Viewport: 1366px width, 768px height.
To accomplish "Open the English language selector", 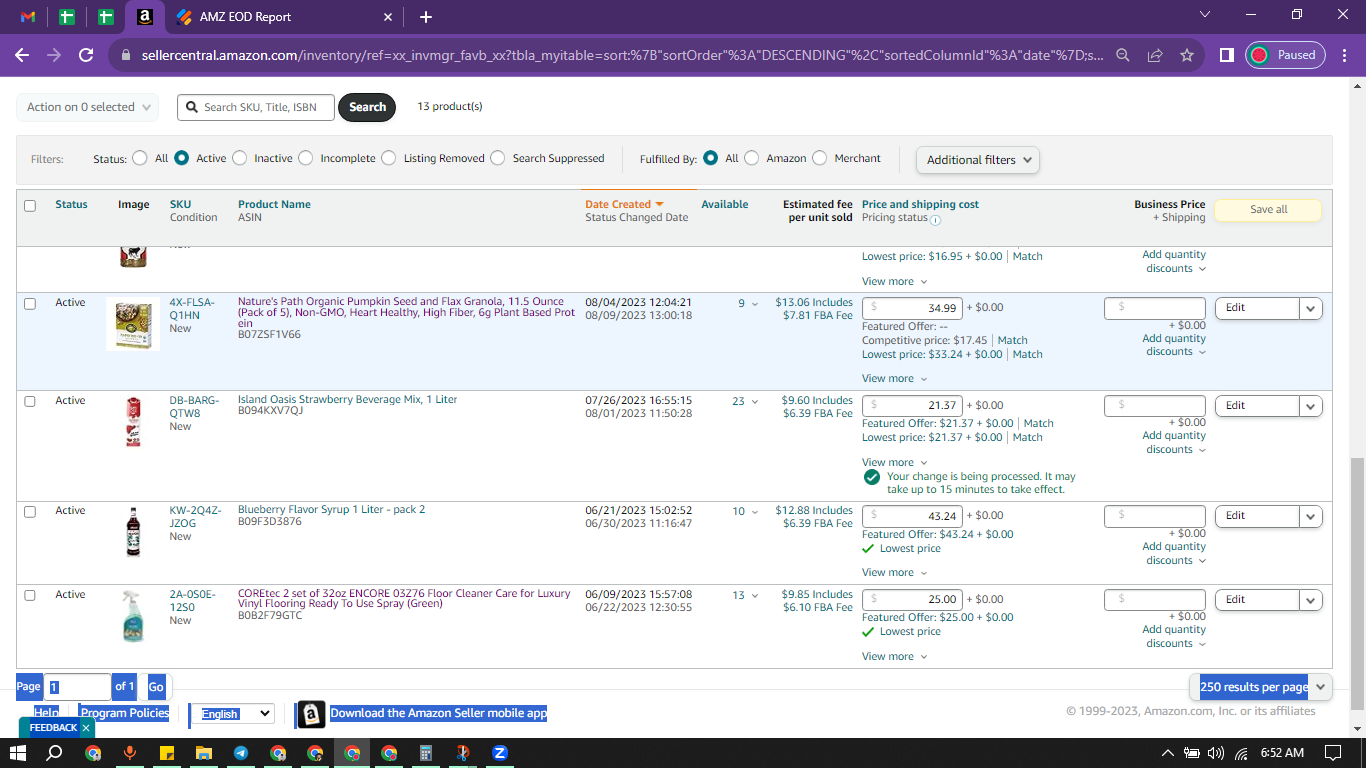I will [232, 714].
